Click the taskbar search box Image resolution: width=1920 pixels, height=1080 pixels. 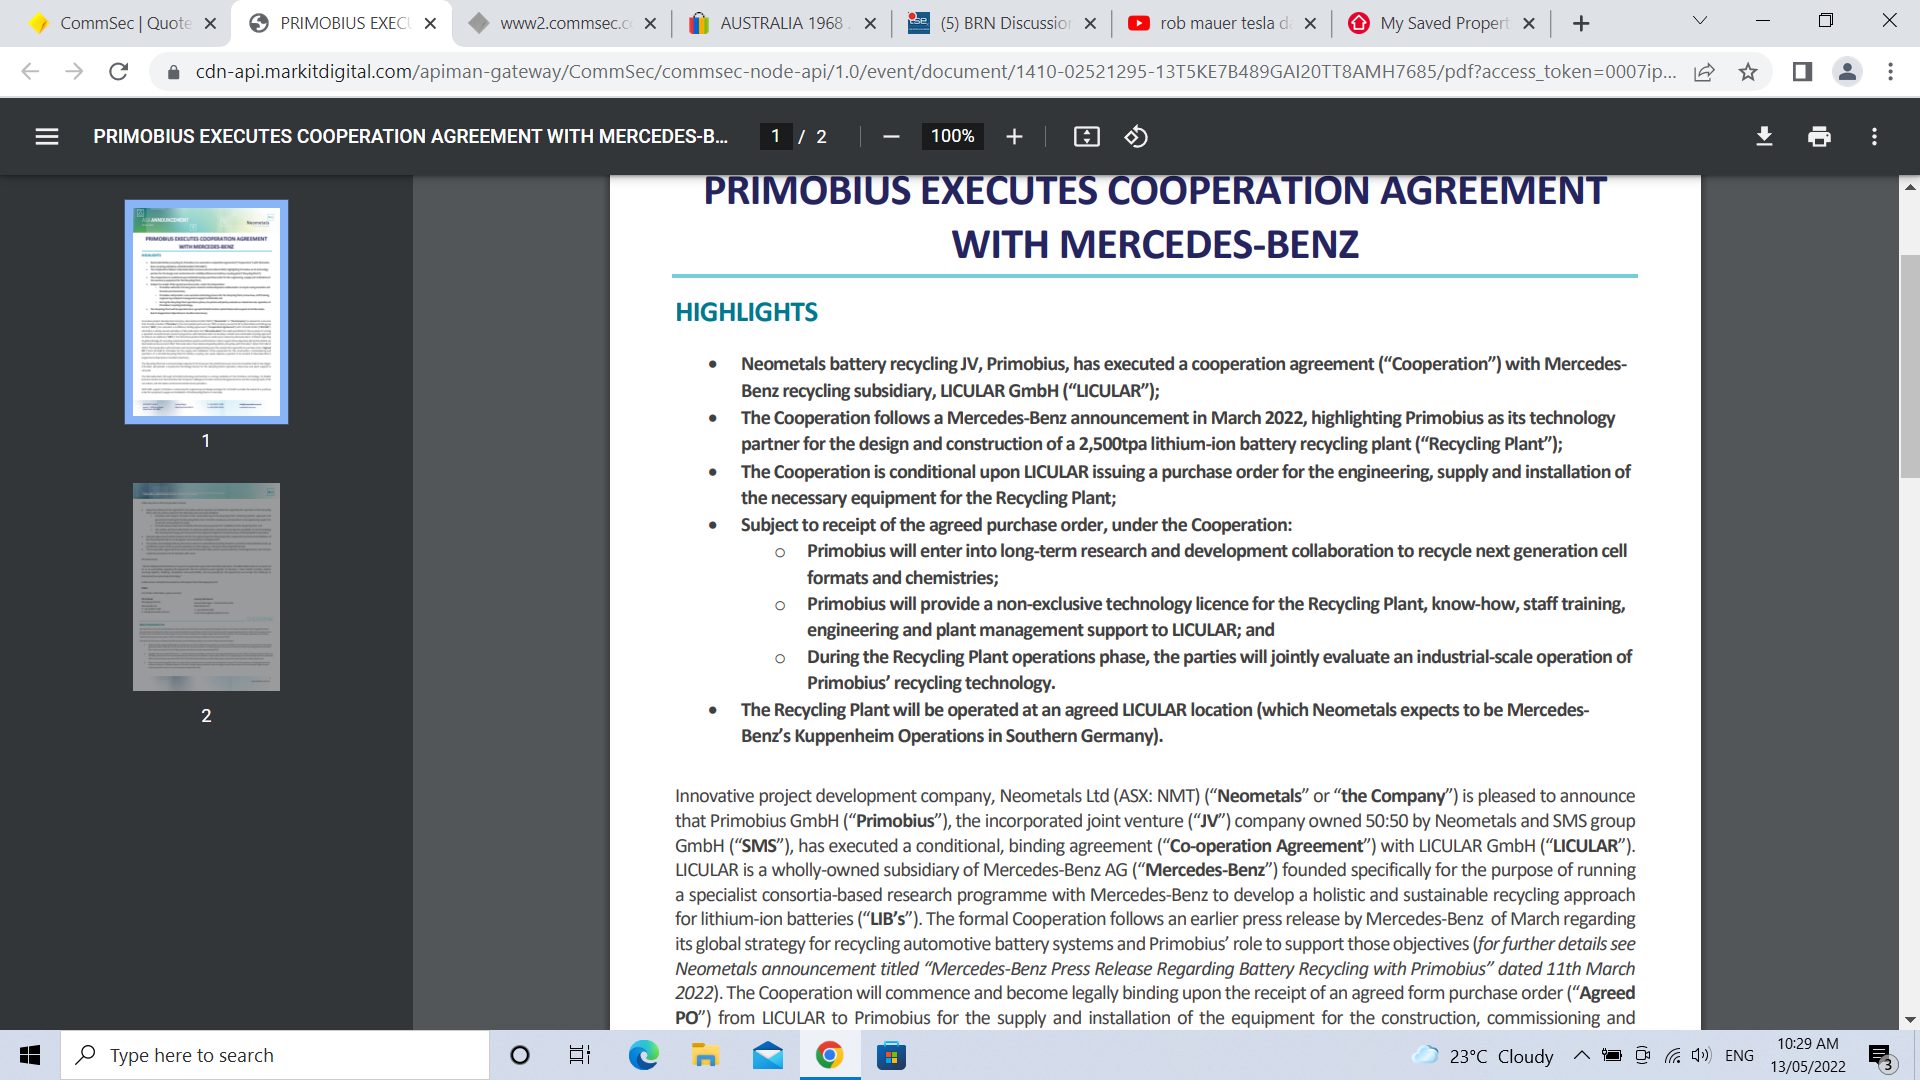[x=275, y=1055]
